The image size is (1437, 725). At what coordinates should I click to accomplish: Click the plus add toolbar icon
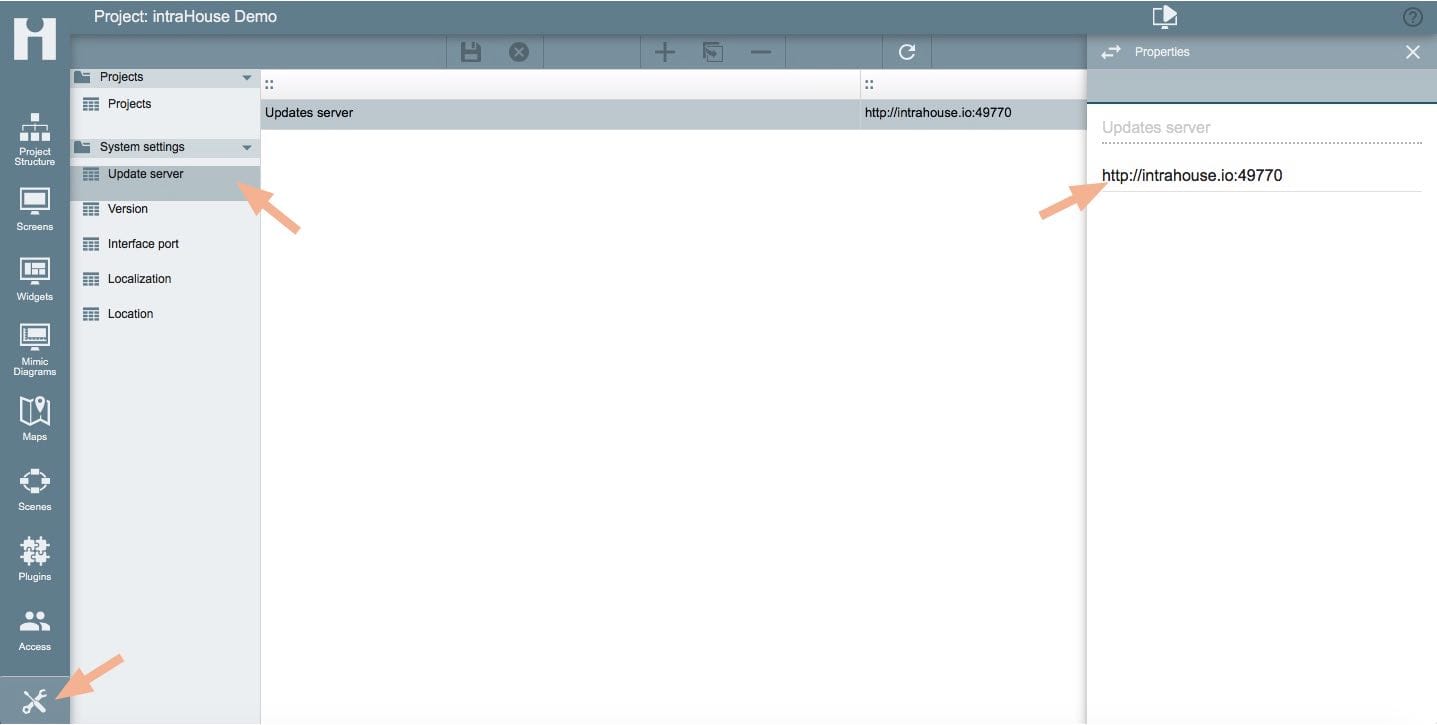[665, 52]
